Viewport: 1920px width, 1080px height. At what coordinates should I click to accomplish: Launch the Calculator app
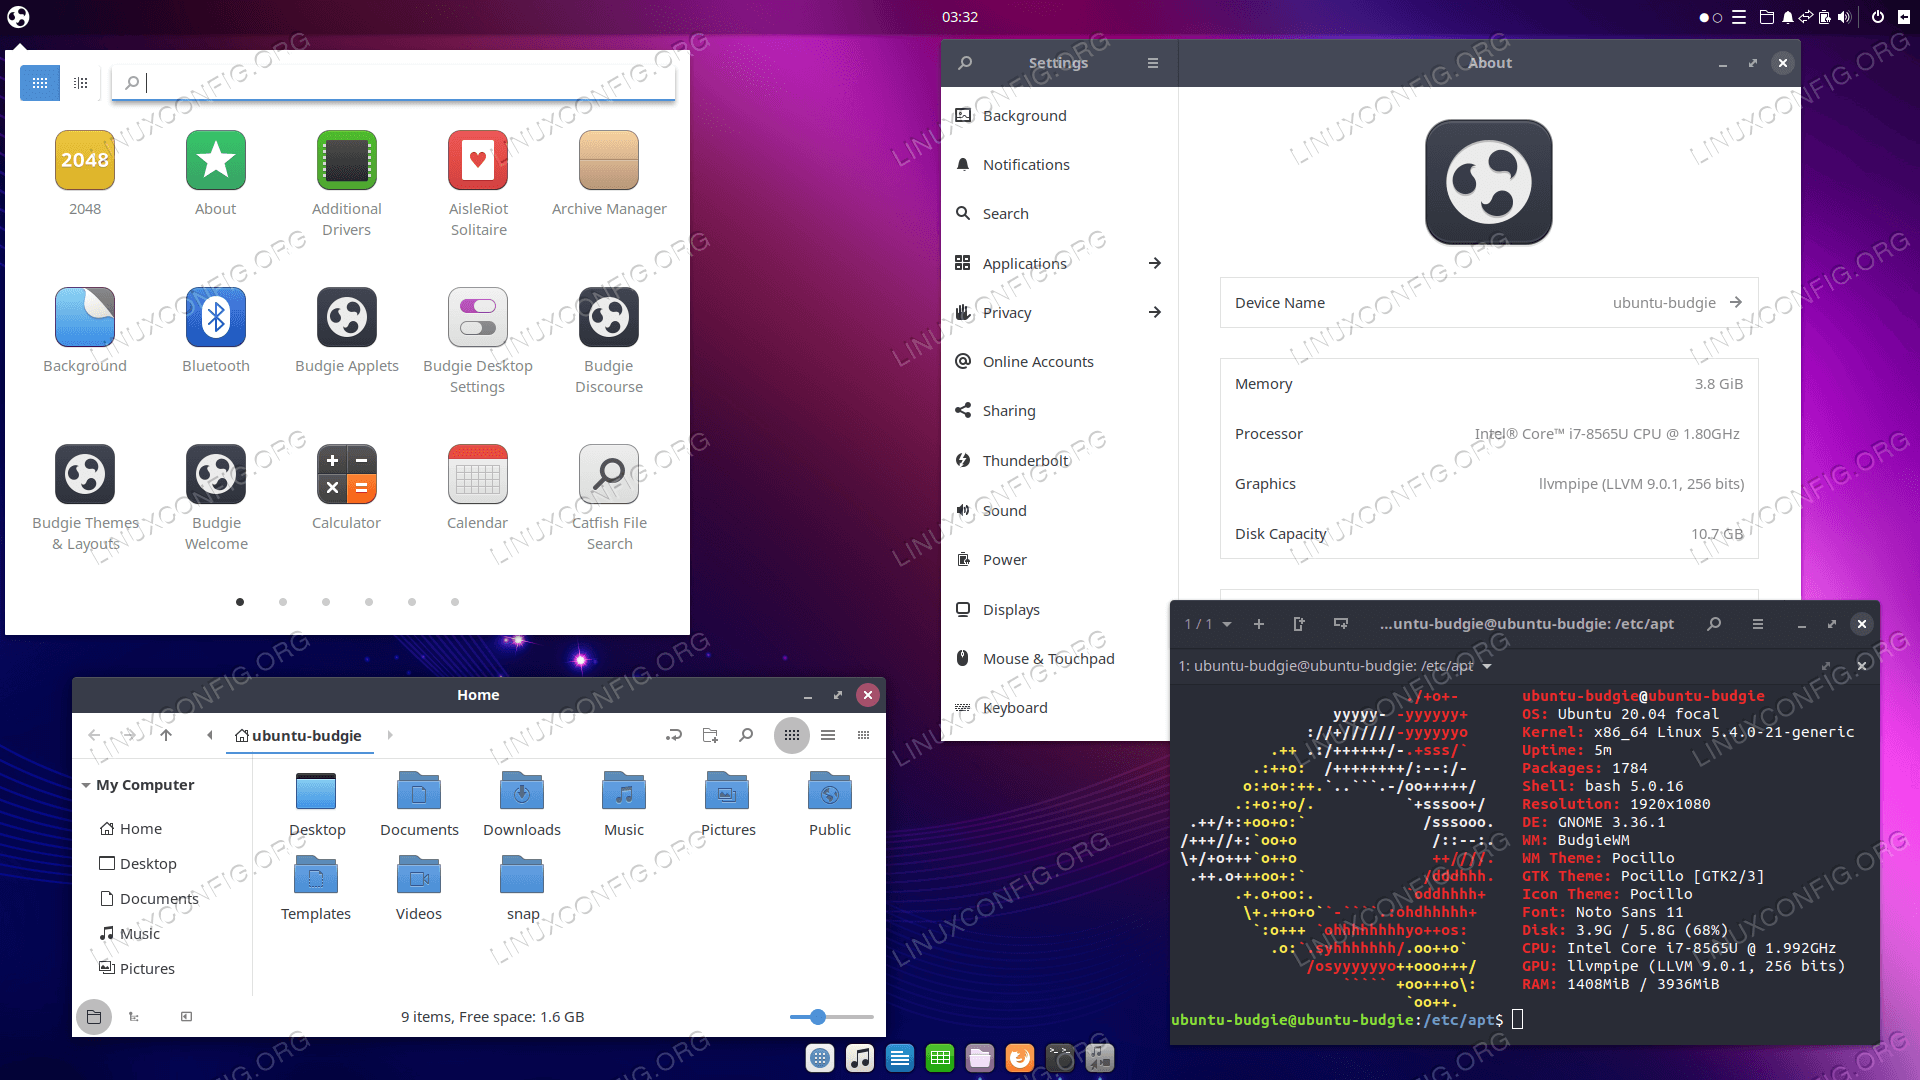[x=347, y=487]
